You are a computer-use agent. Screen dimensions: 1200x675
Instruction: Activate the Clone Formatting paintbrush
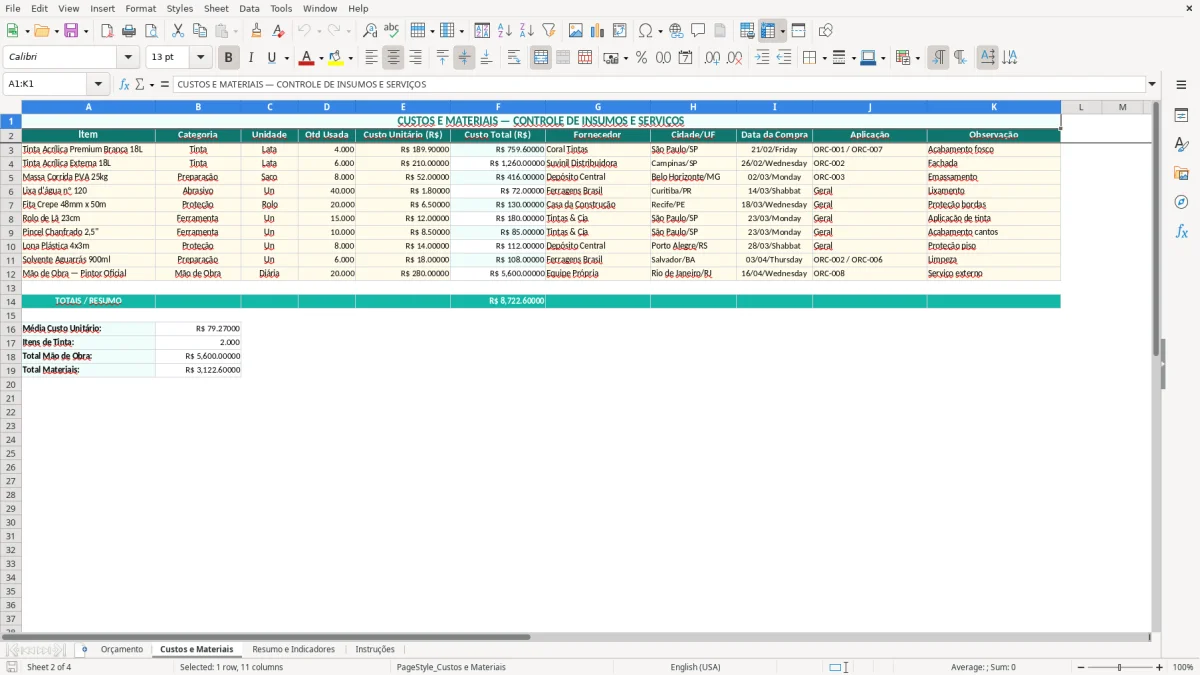(x=257, y=31)
